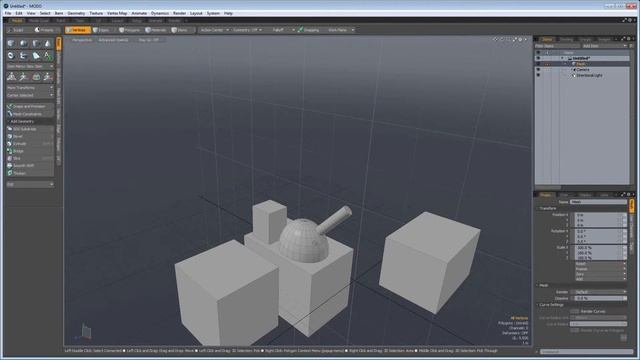The height and width of the screenshot is (360, 640).
Task: Select the Sphere primitive tool
Action: [24, 44]
